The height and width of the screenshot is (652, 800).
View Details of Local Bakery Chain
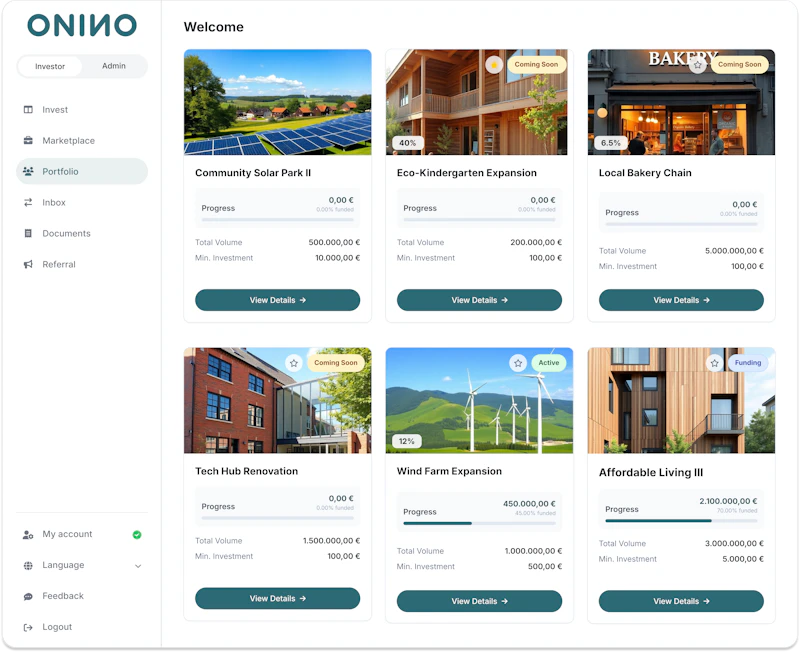[681, 300]
